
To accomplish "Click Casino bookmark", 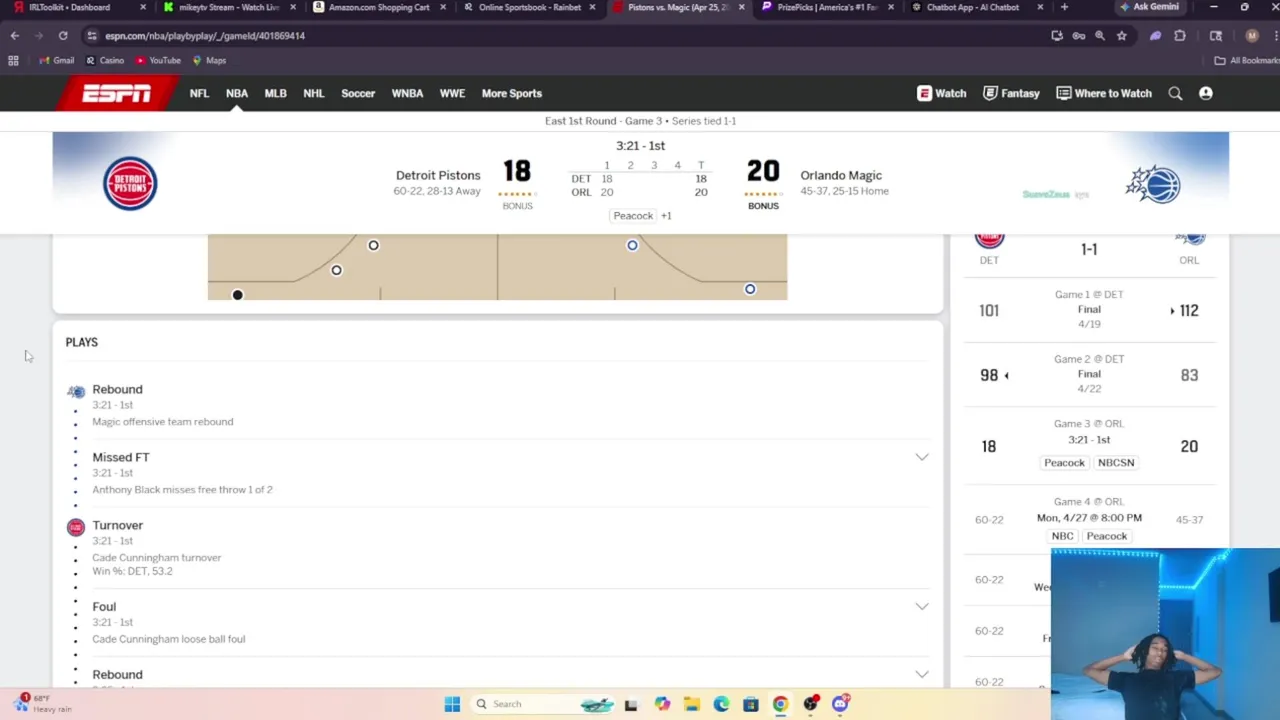I will 104,60.
